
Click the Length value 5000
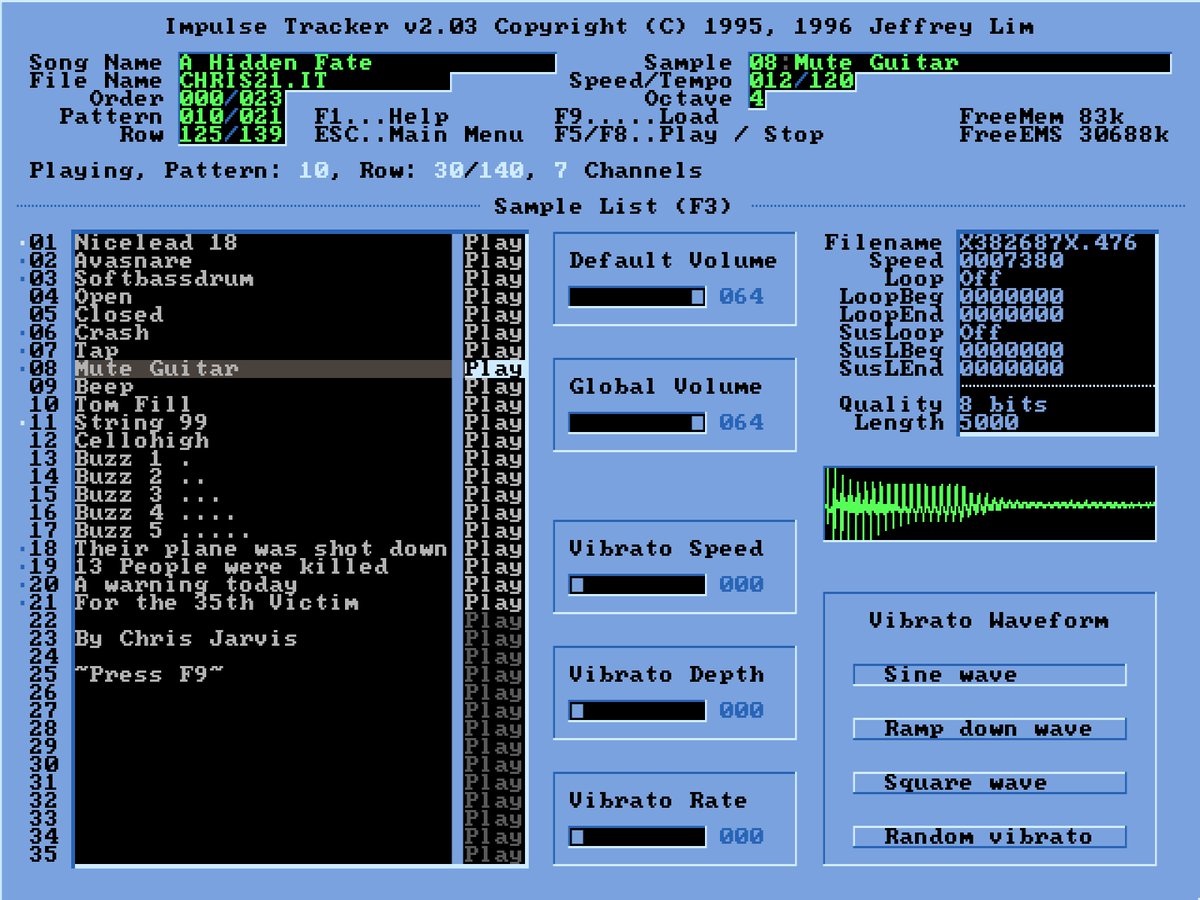tap(1057, 423)
